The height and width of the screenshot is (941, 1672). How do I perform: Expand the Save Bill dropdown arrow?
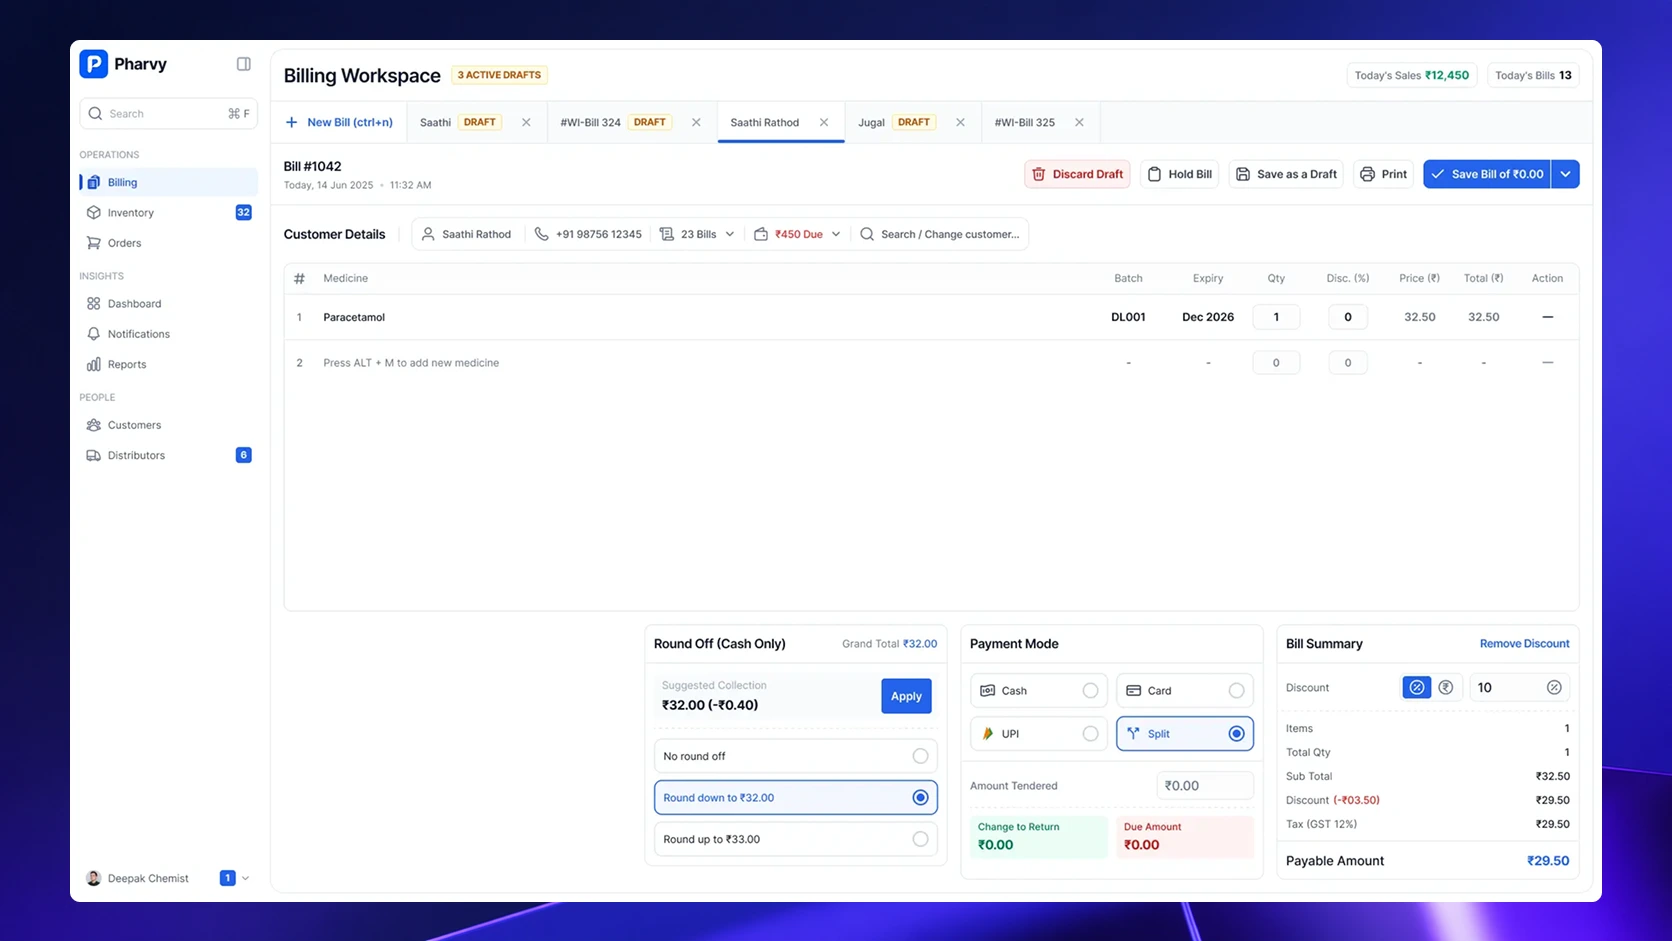tap(1566, 174)
